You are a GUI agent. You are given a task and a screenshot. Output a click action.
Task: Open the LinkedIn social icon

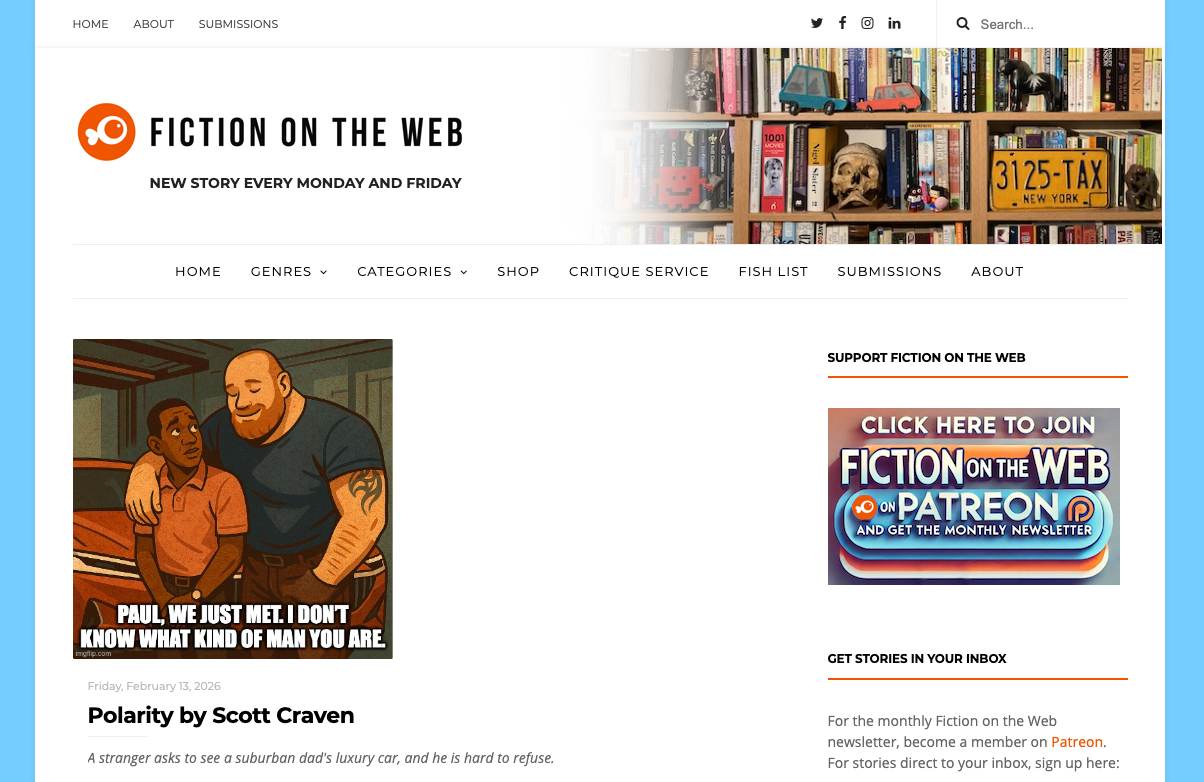[x=894, y=23]
